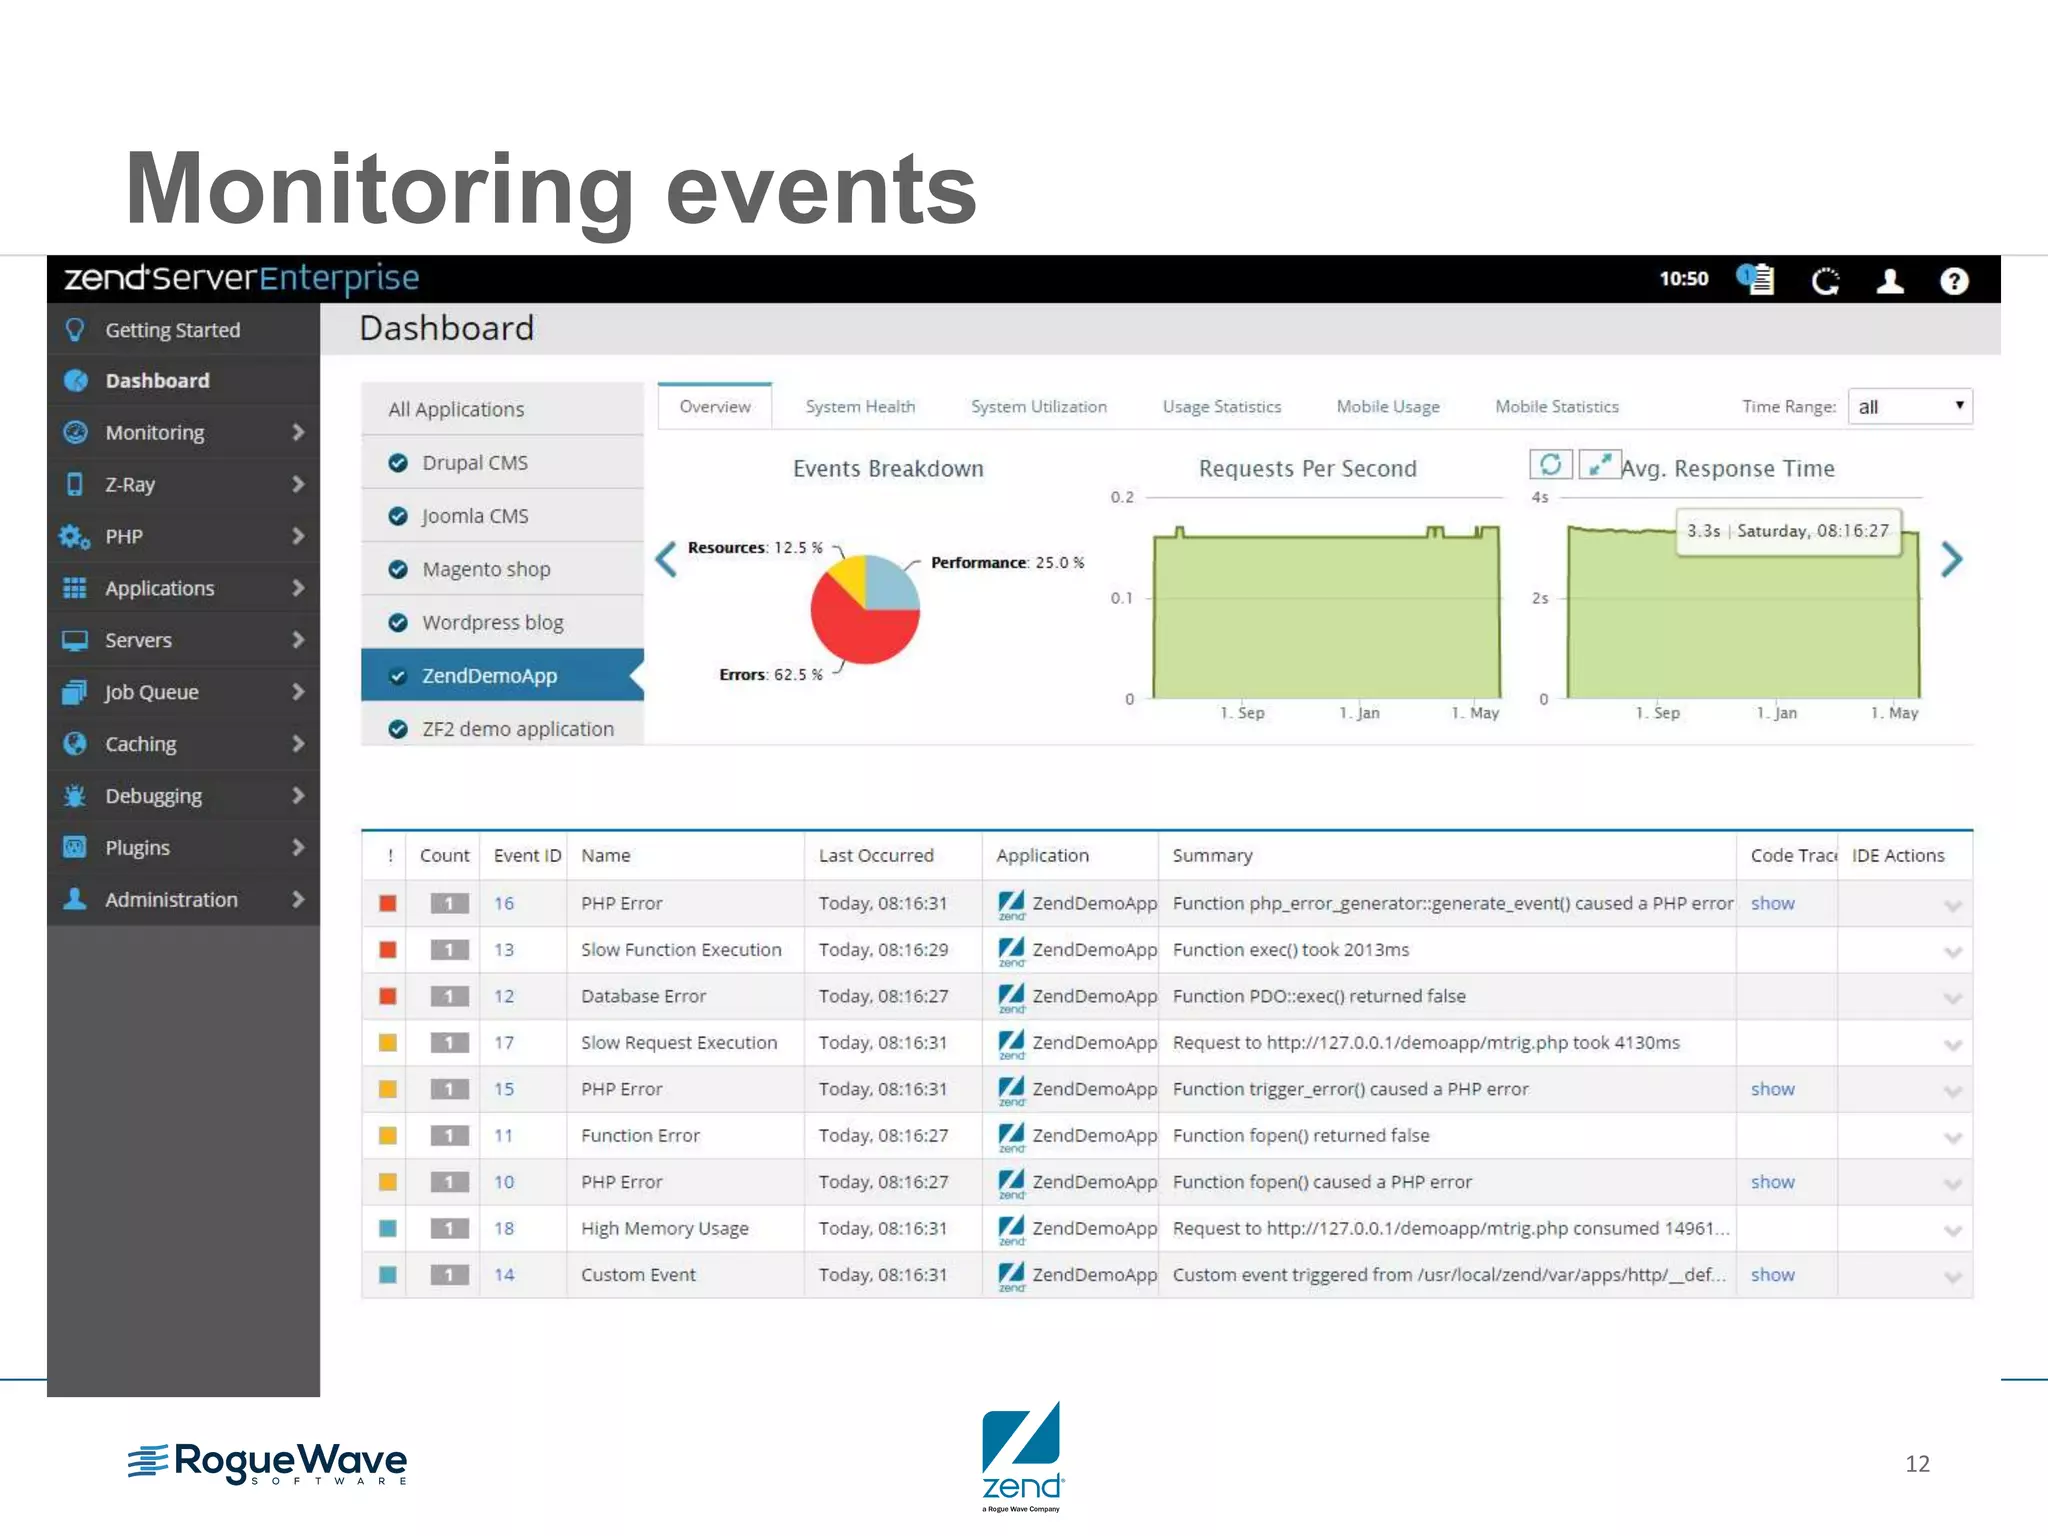
Task: Click blue severity square of event 18
Action: [388, 1228]
